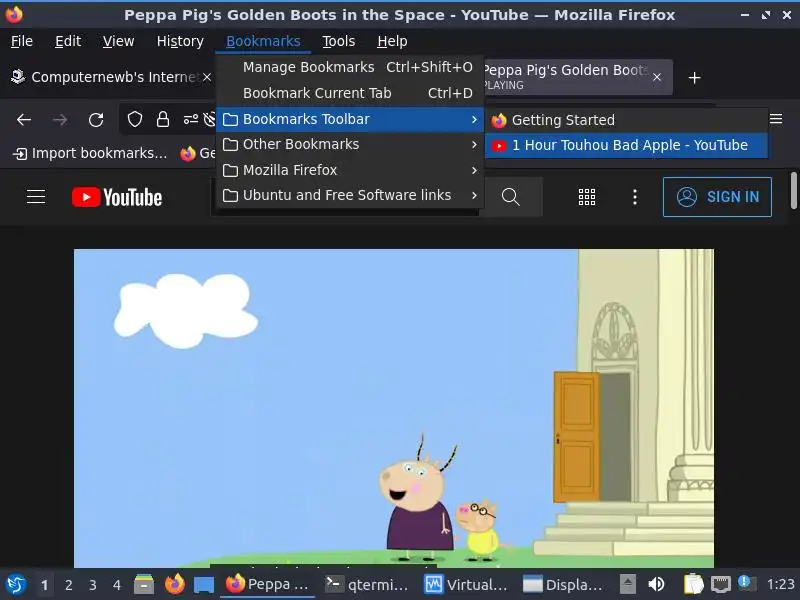This screenshot has height=600, width=800.
Task: Open site permissions icon in address bar
Action: pos(190,119)
